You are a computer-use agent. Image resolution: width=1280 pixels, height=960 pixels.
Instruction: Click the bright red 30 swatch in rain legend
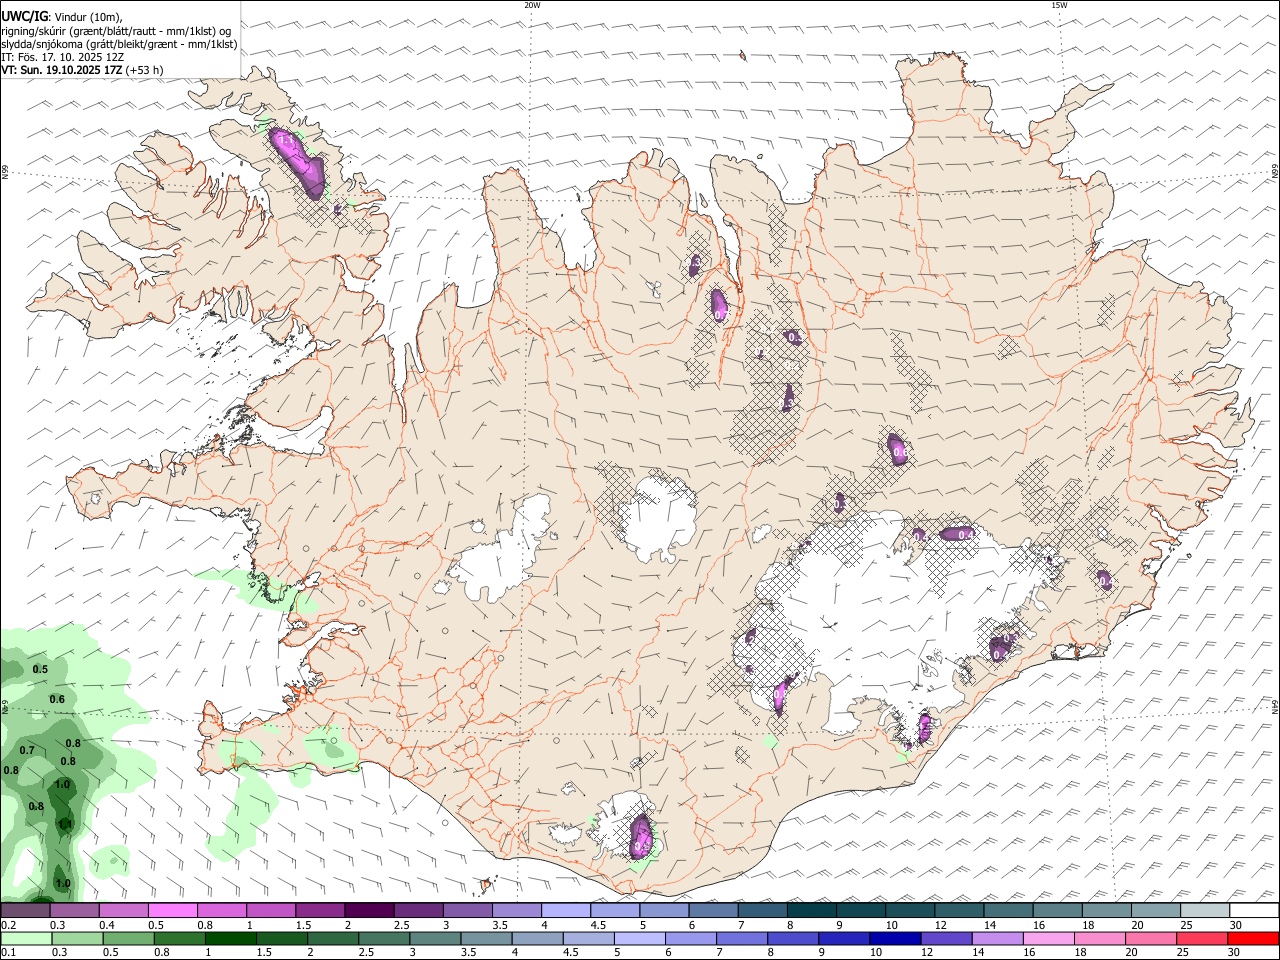pyautogui.click(x=1253, y=939)
